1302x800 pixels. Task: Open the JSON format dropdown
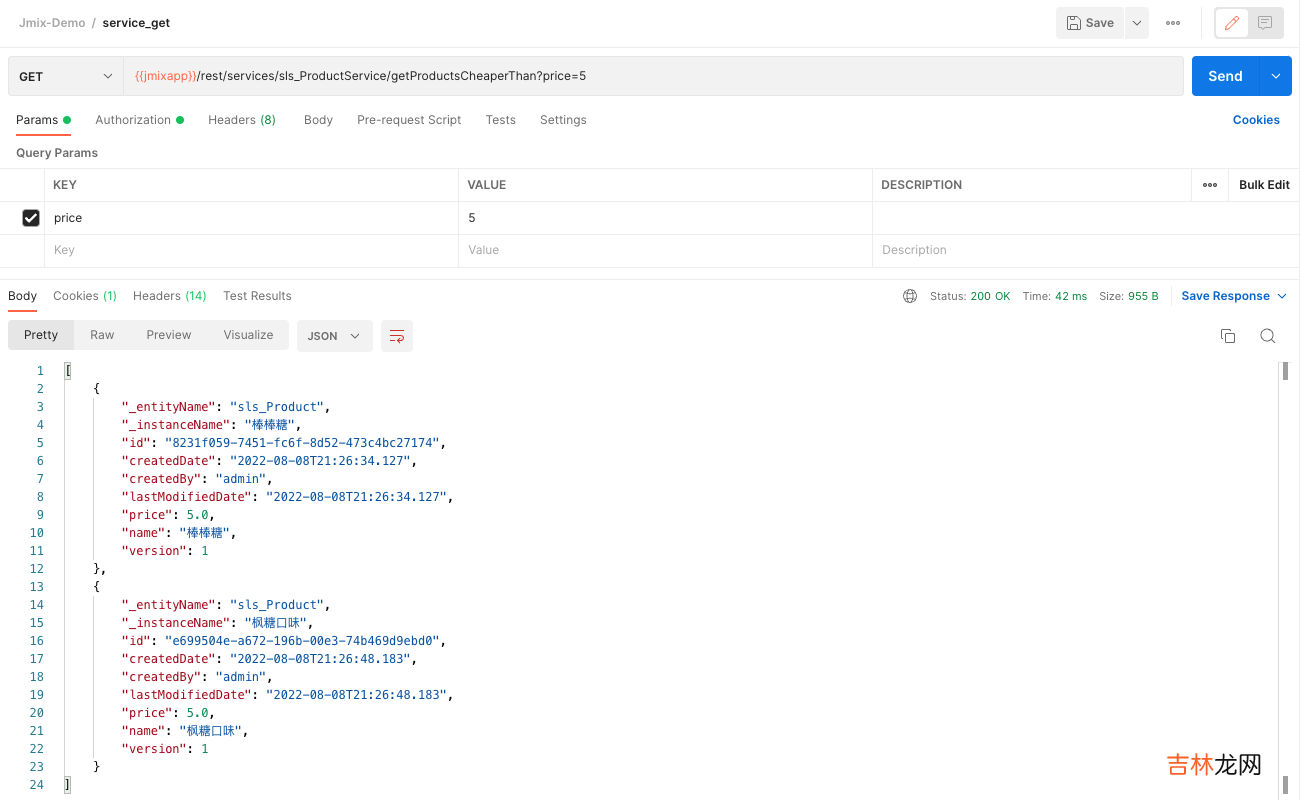334,336
